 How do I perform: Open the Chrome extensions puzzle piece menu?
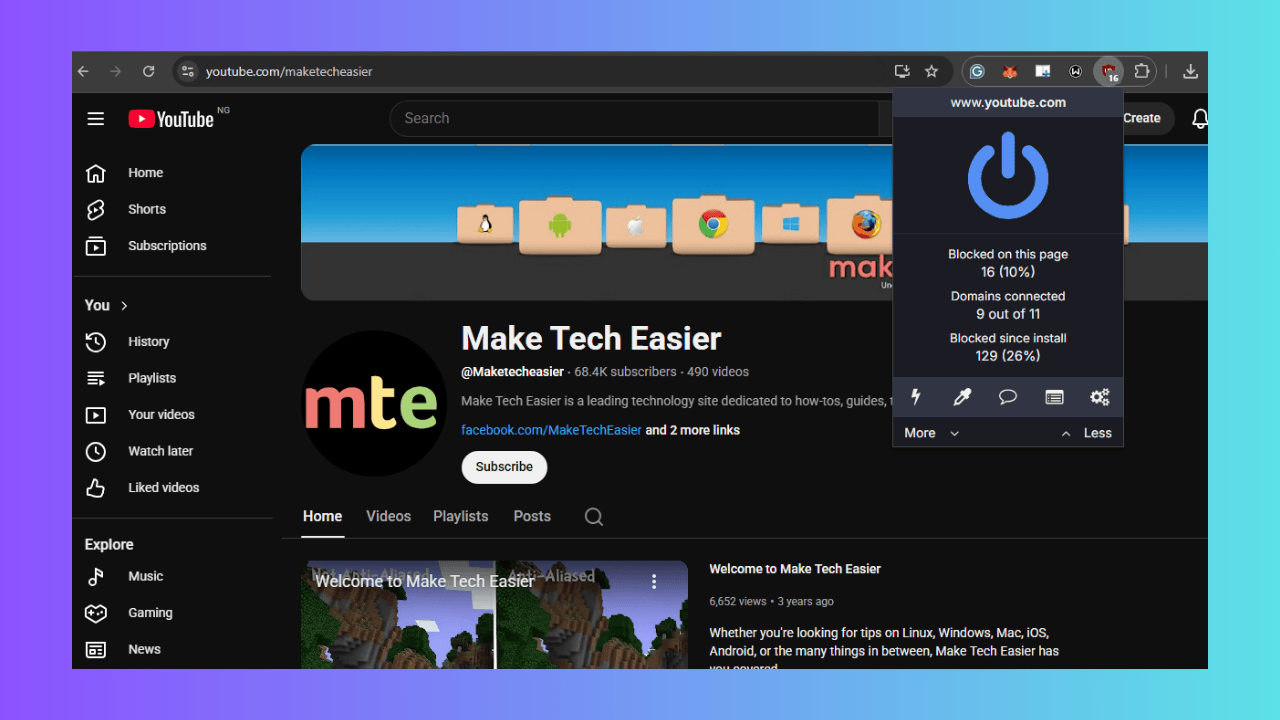[1142, 70]
